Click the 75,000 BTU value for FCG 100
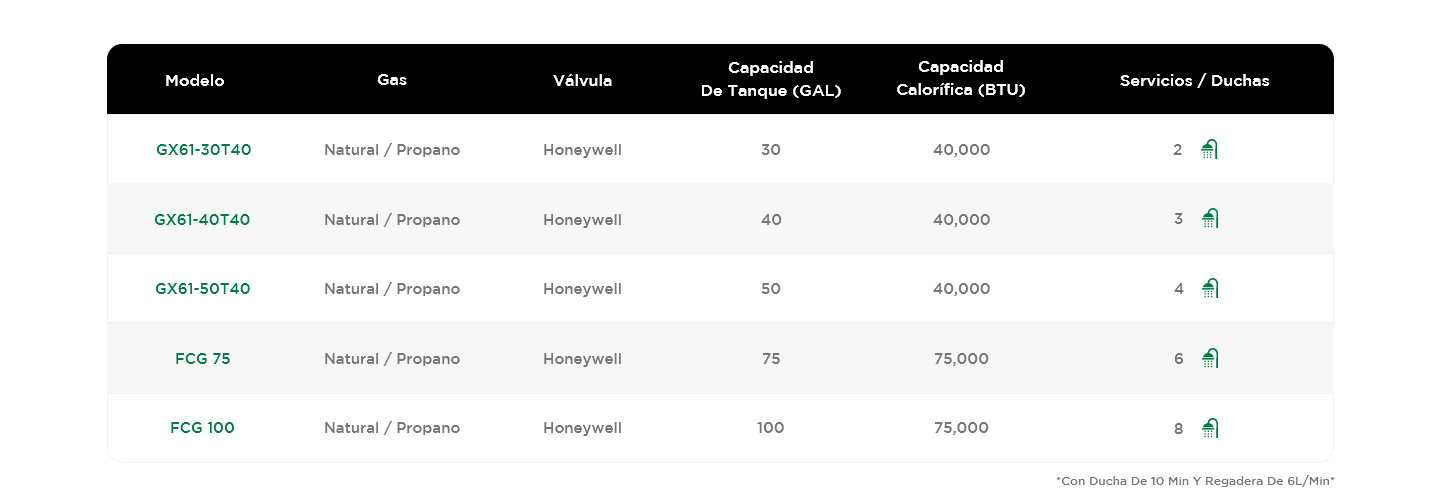This screenshot has height=504, width=1440. click(x=961, y=428)
